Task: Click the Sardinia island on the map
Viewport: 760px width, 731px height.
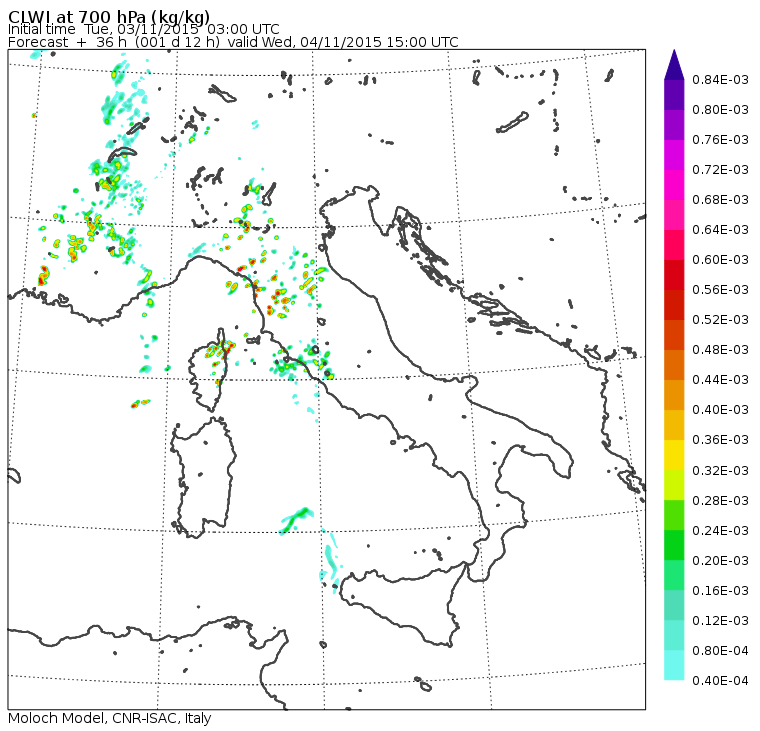Action: 203,477
